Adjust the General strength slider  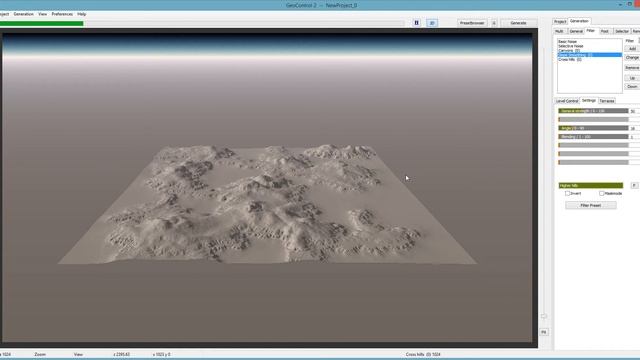pyautogui.click(x=593, y=111)
